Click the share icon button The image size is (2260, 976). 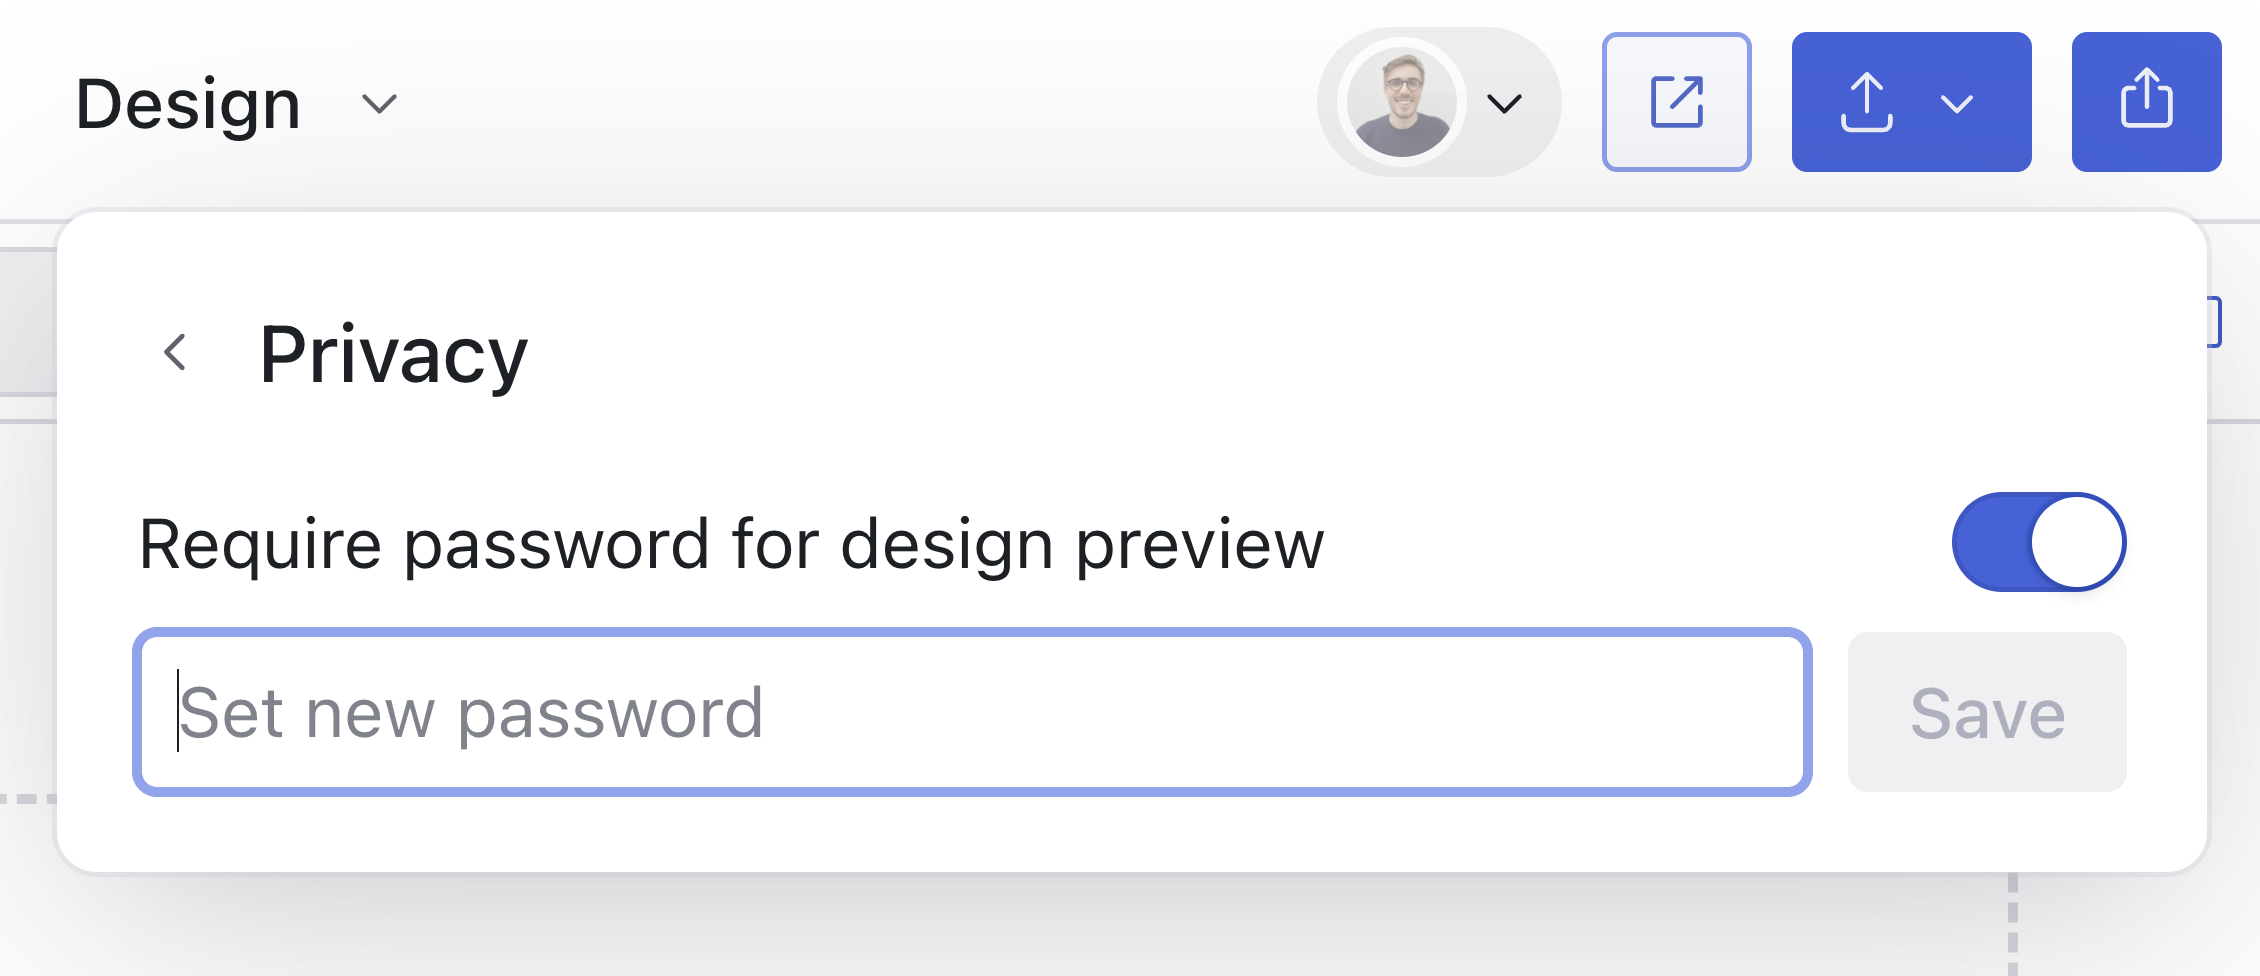coord(2146,102)
